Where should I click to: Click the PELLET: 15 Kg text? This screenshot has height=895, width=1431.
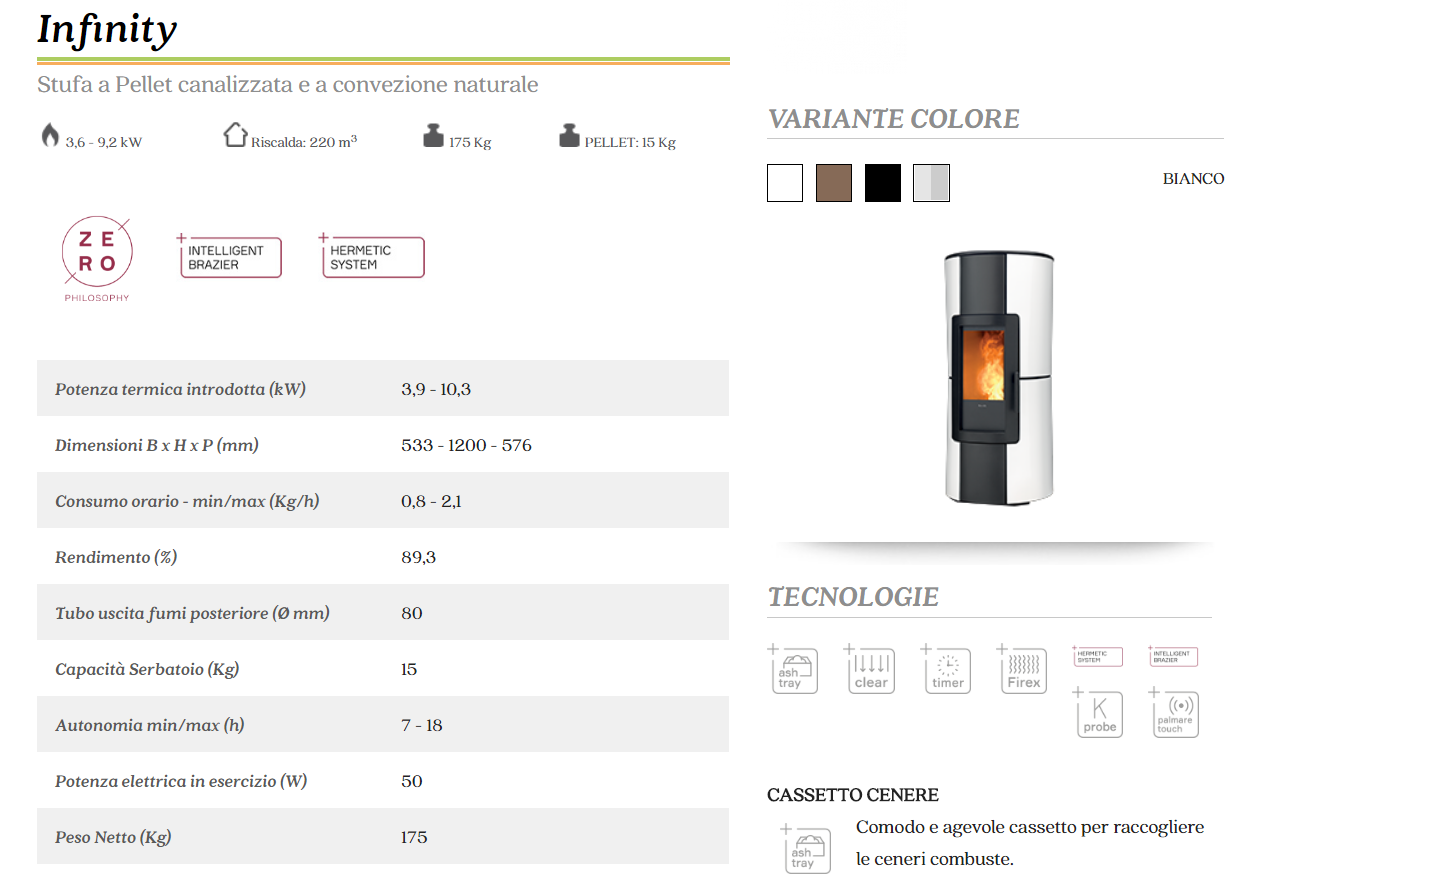(630, 142)
